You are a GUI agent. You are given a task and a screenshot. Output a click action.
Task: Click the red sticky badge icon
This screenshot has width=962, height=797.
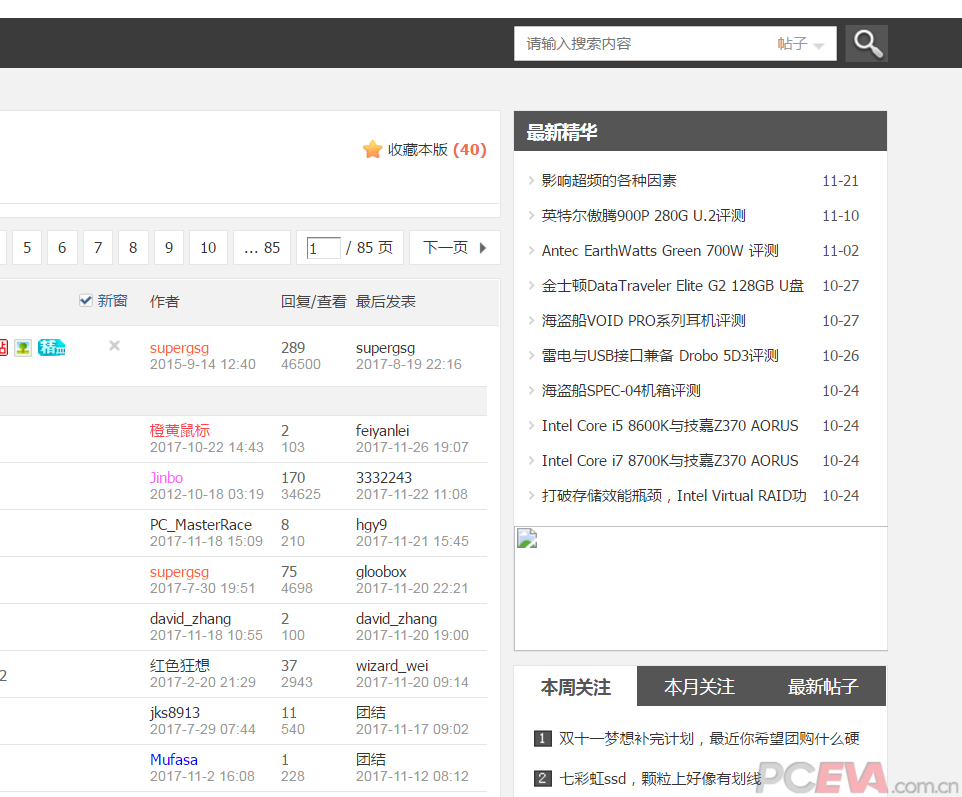click(4, 347)
